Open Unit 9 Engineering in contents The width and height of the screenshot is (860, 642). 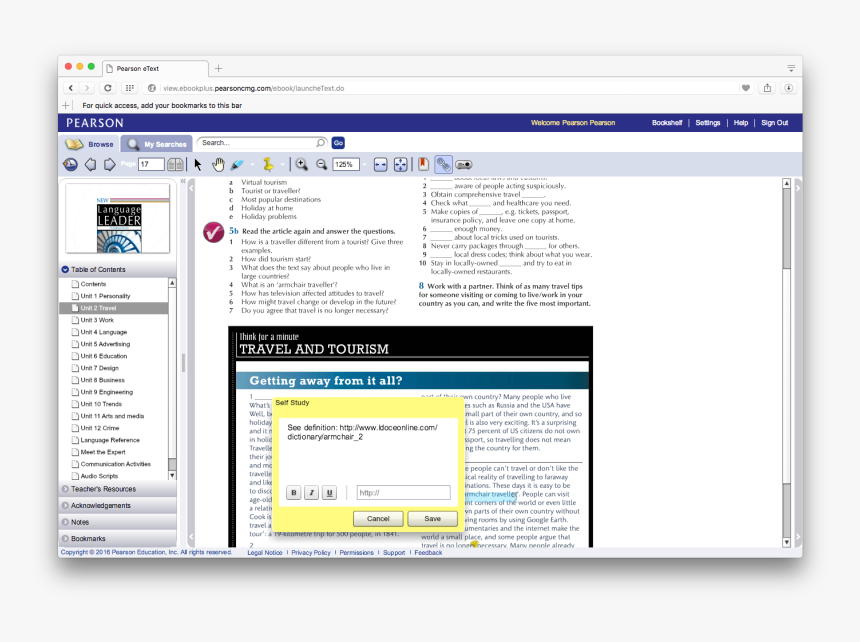[x=106, y=392]
